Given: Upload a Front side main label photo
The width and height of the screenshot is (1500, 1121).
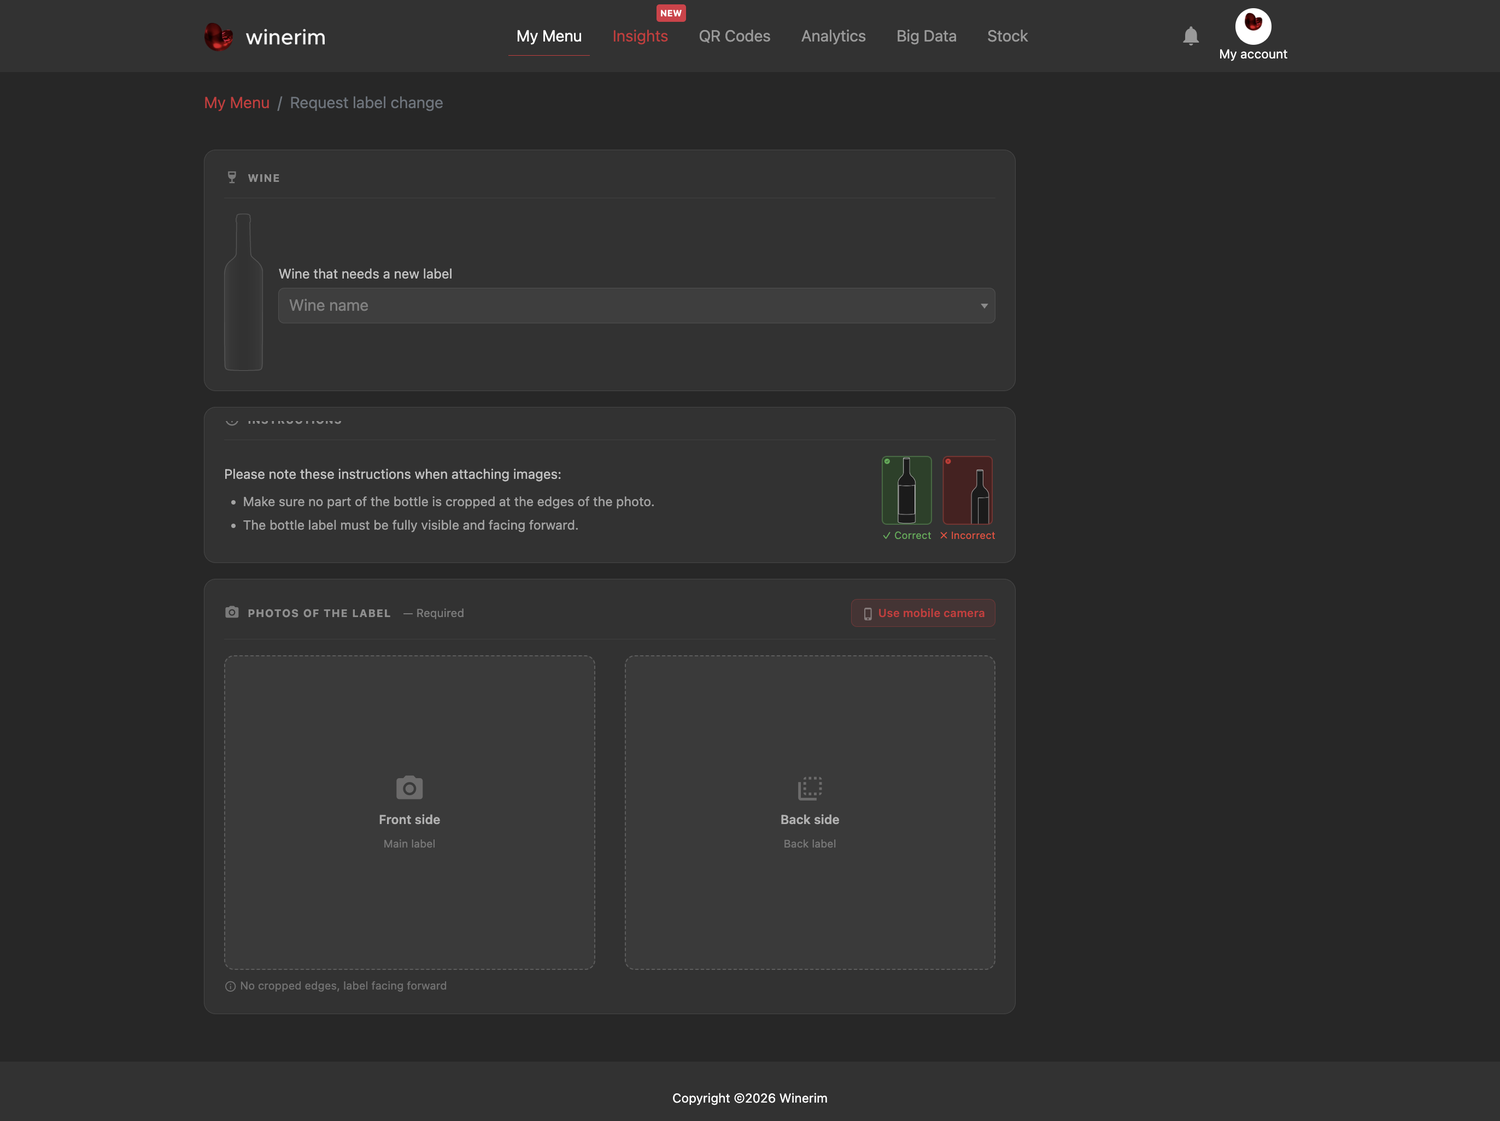Looking at the screenshot, I should coord(409,812).
